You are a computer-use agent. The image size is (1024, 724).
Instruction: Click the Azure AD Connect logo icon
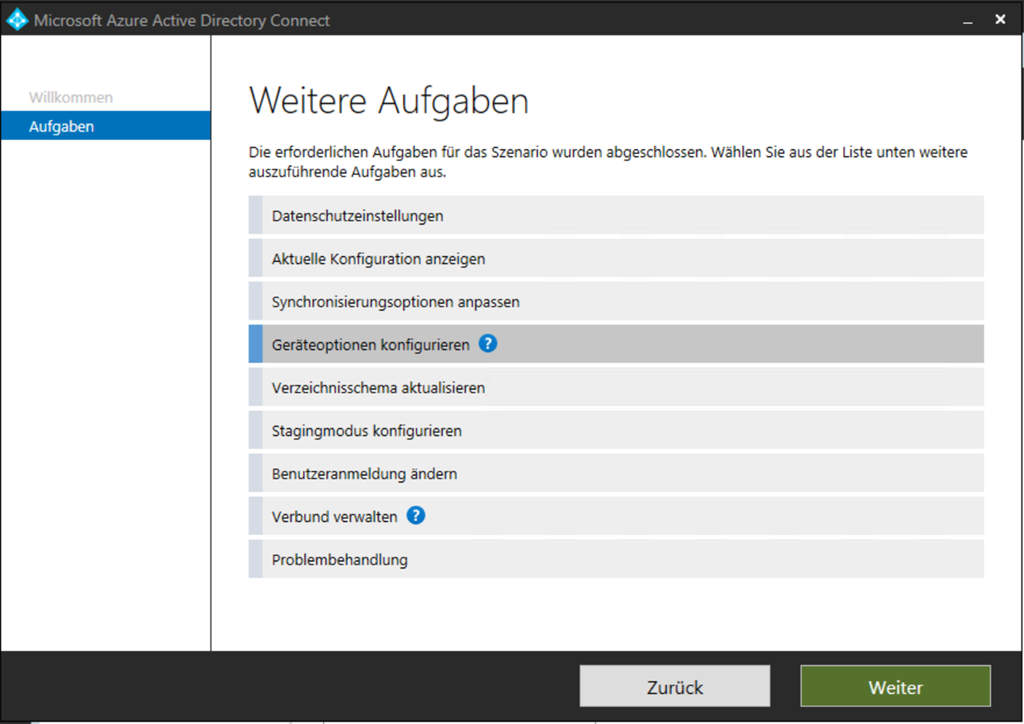coord(17,20)
